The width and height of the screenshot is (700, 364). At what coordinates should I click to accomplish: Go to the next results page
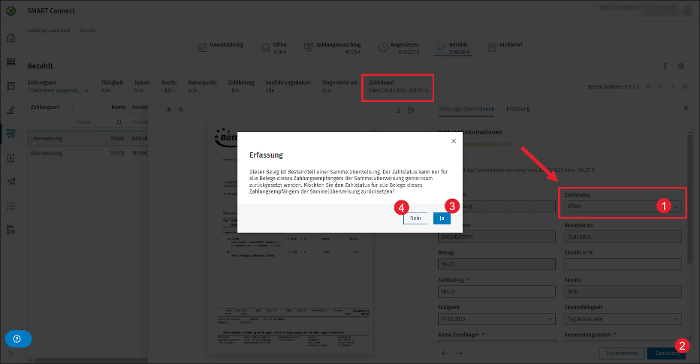(672, 87)
